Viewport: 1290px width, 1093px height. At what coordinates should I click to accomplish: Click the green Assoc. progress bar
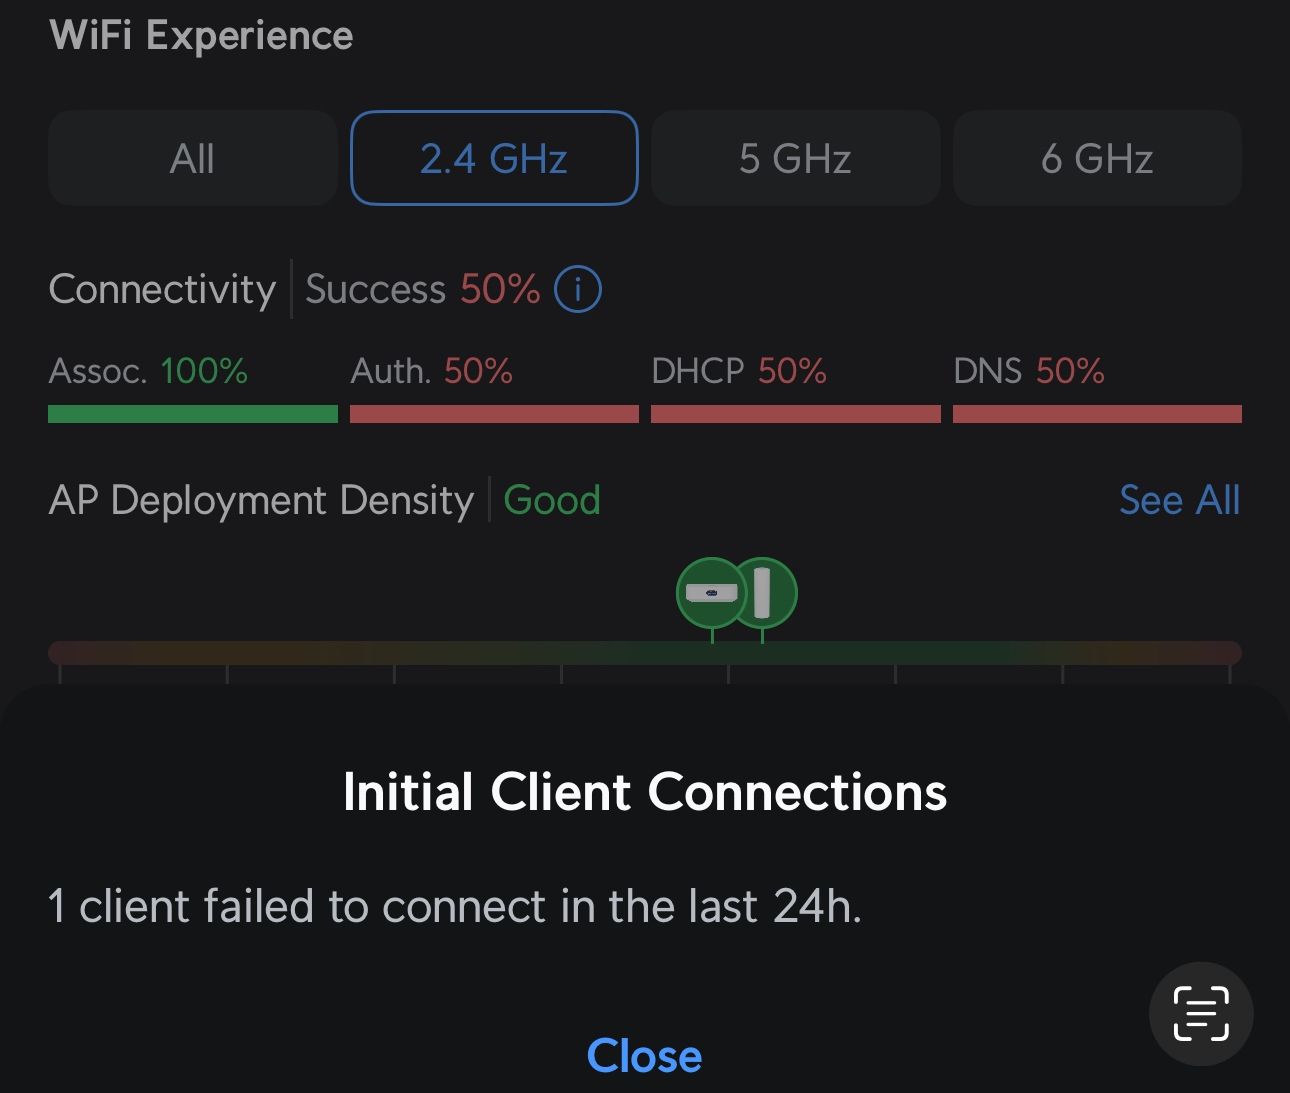pos(192,414)
